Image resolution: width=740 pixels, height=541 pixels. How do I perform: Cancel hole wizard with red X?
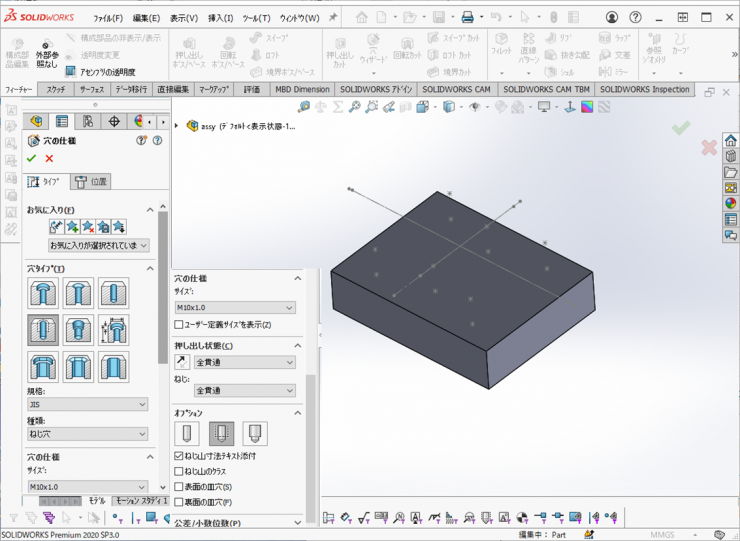click(x=49, y=158)
